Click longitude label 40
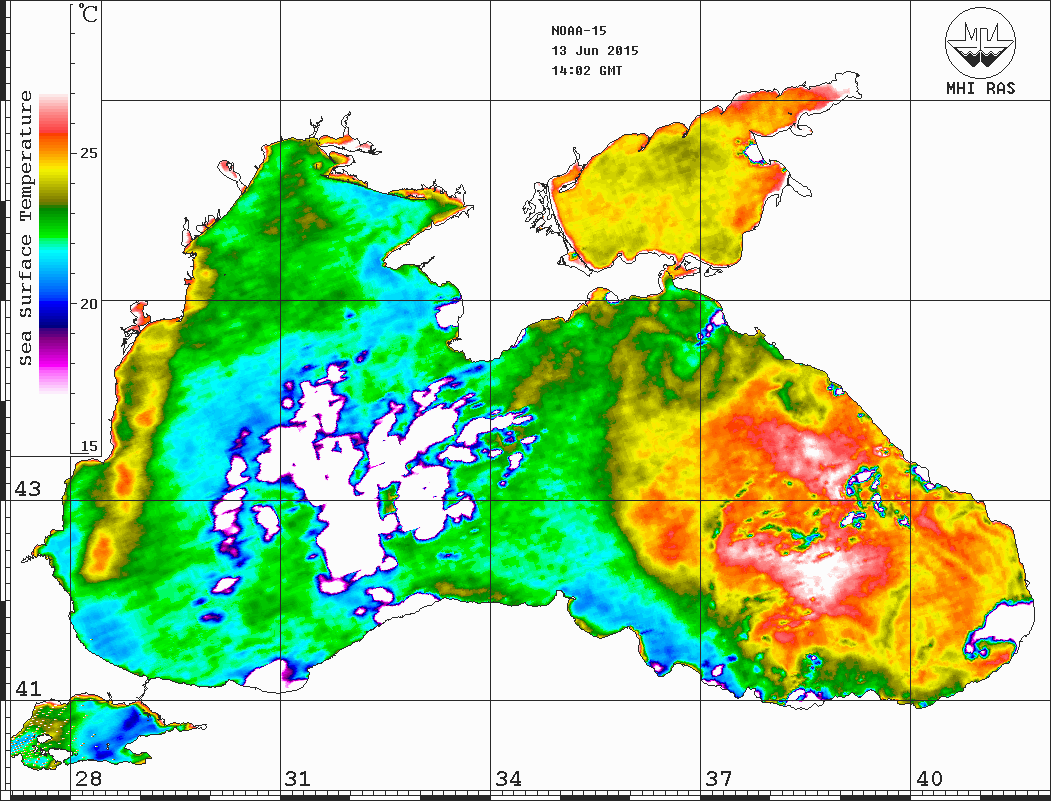The image size is (1051, 801). click(x=929, y=779)
